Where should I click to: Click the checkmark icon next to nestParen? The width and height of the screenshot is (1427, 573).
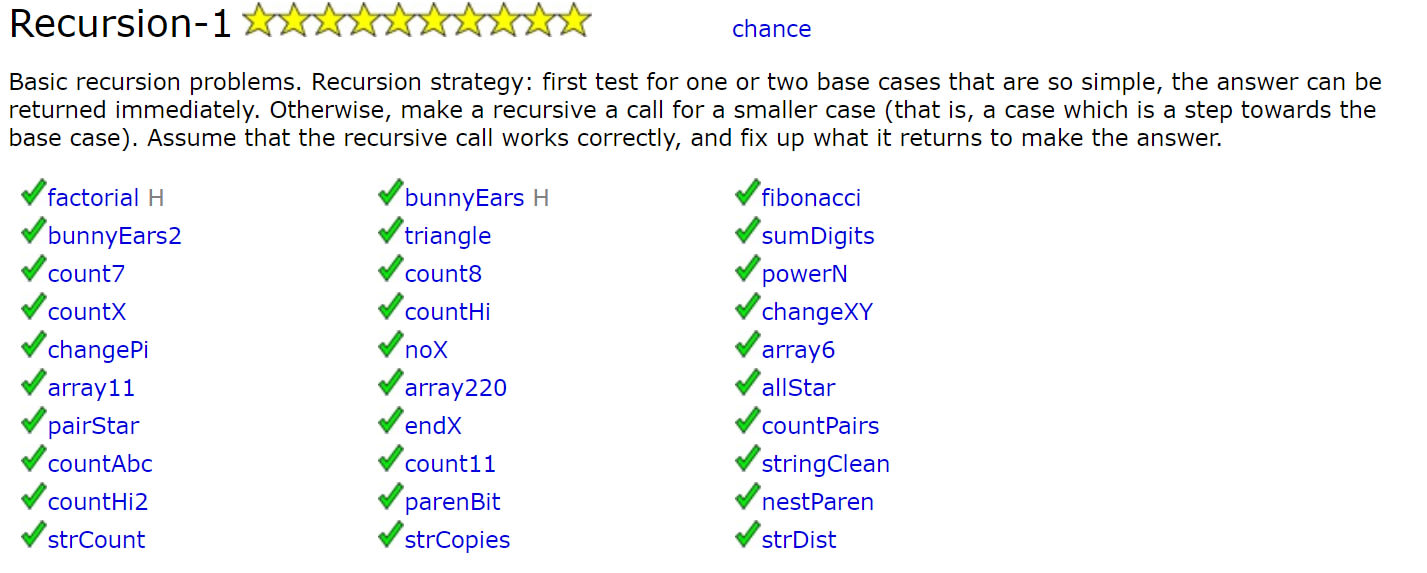[x=747, y=498]
